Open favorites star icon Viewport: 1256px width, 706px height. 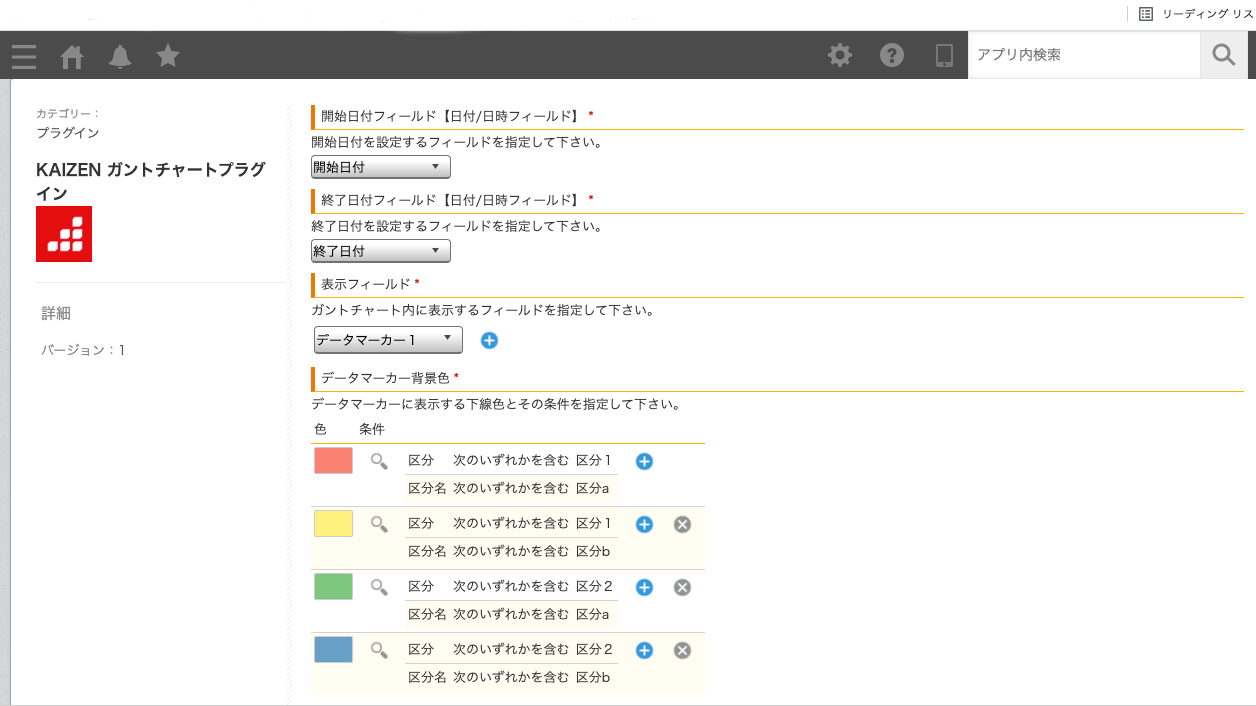[x=168, y=56]
